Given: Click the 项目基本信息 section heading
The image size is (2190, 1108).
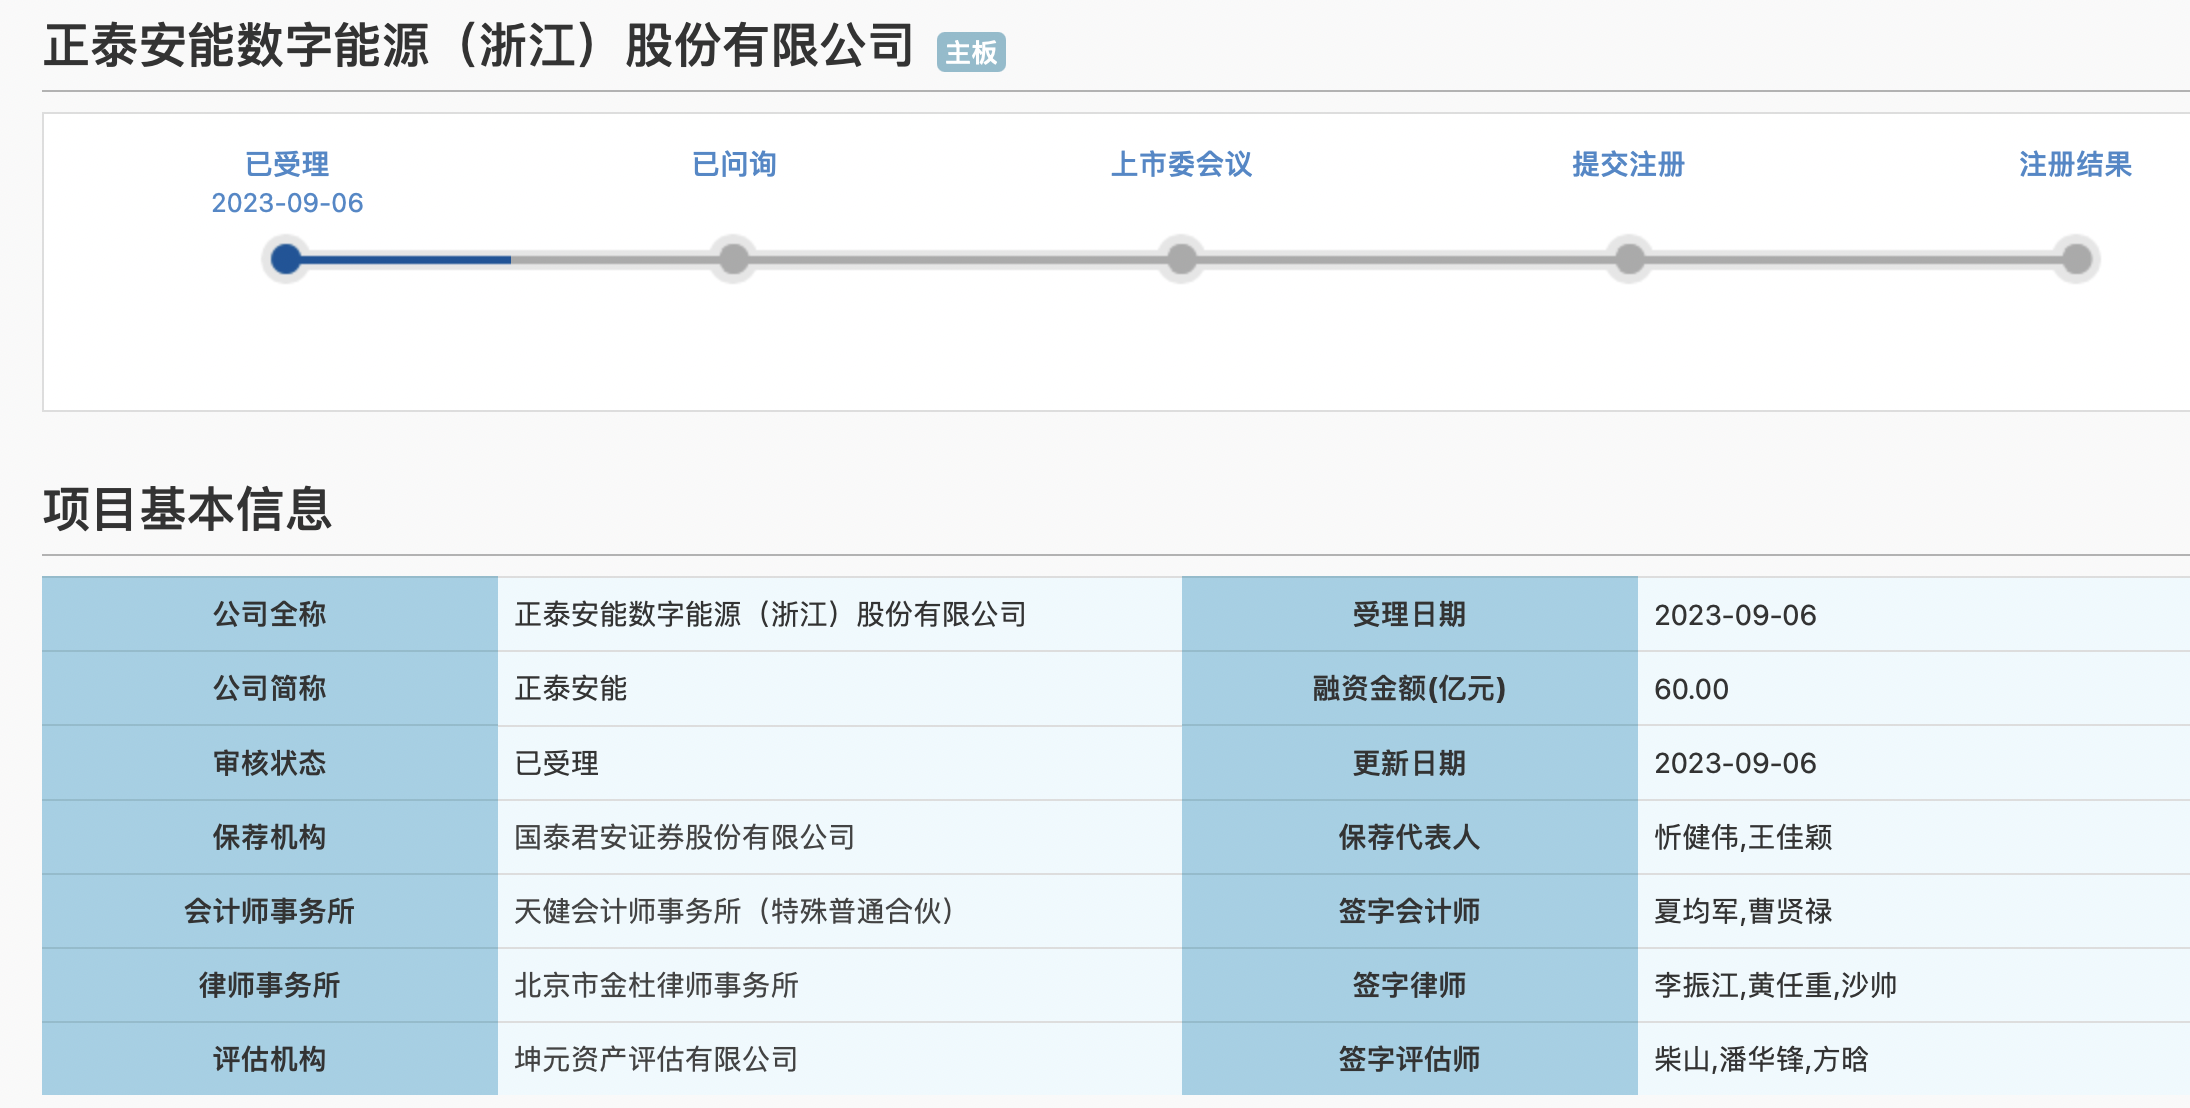Looking at the screenshot, I should [187, 509].
